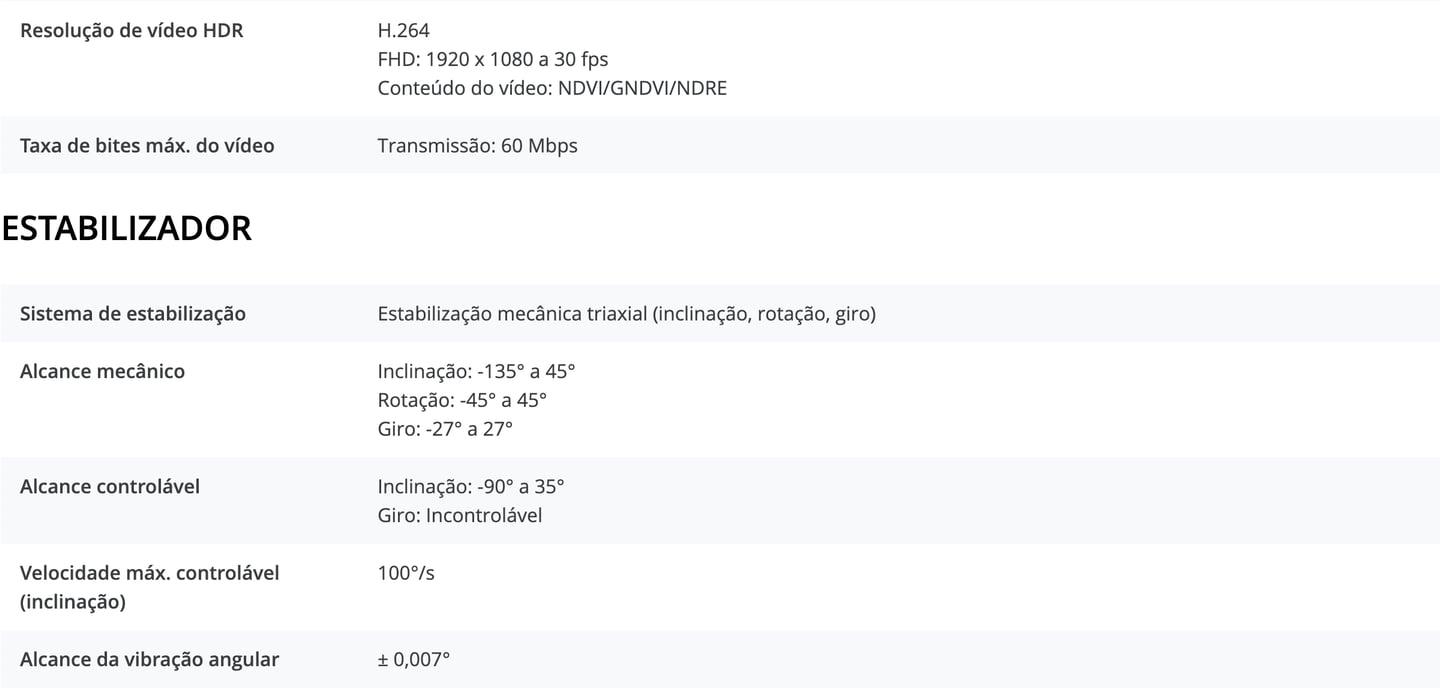This screenshot has height=689, width=1440.
Task: Click the 'Giro: -27° a 27°' value
Action: pos(445,429)
